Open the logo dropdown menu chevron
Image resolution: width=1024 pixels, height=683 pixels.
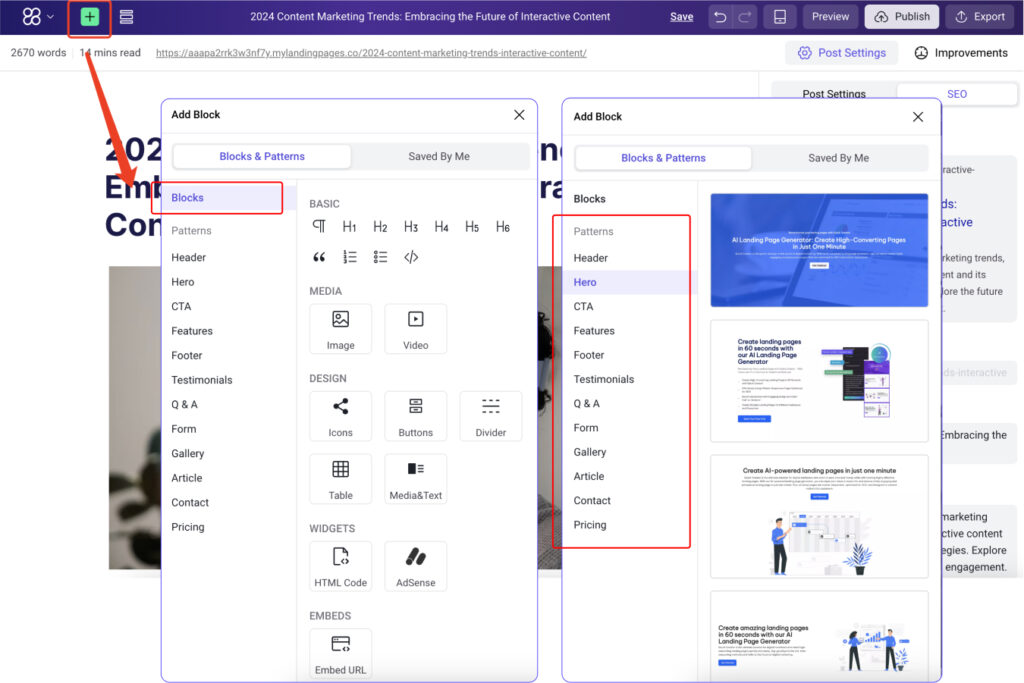pyautogui.click(x=50, y=17)
